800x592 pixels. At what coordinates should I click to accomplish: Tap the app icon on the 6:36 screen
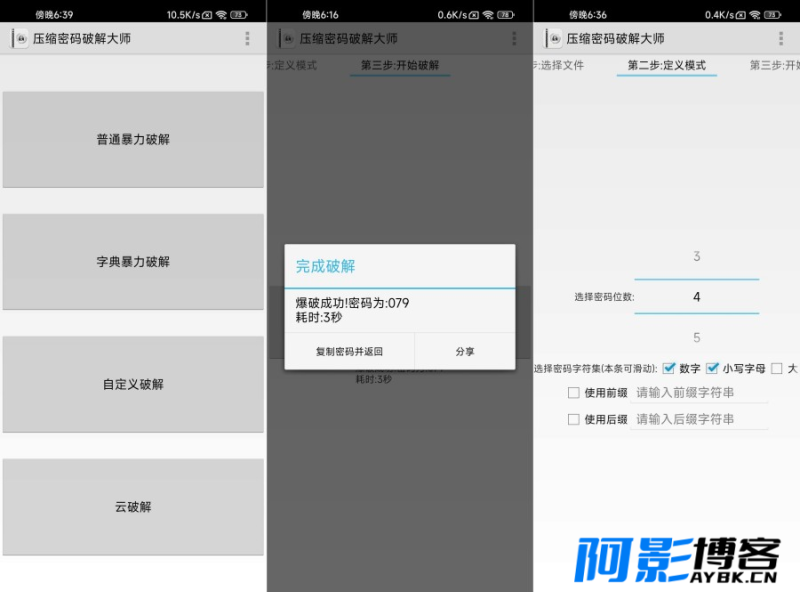click(x=555, y=39)
